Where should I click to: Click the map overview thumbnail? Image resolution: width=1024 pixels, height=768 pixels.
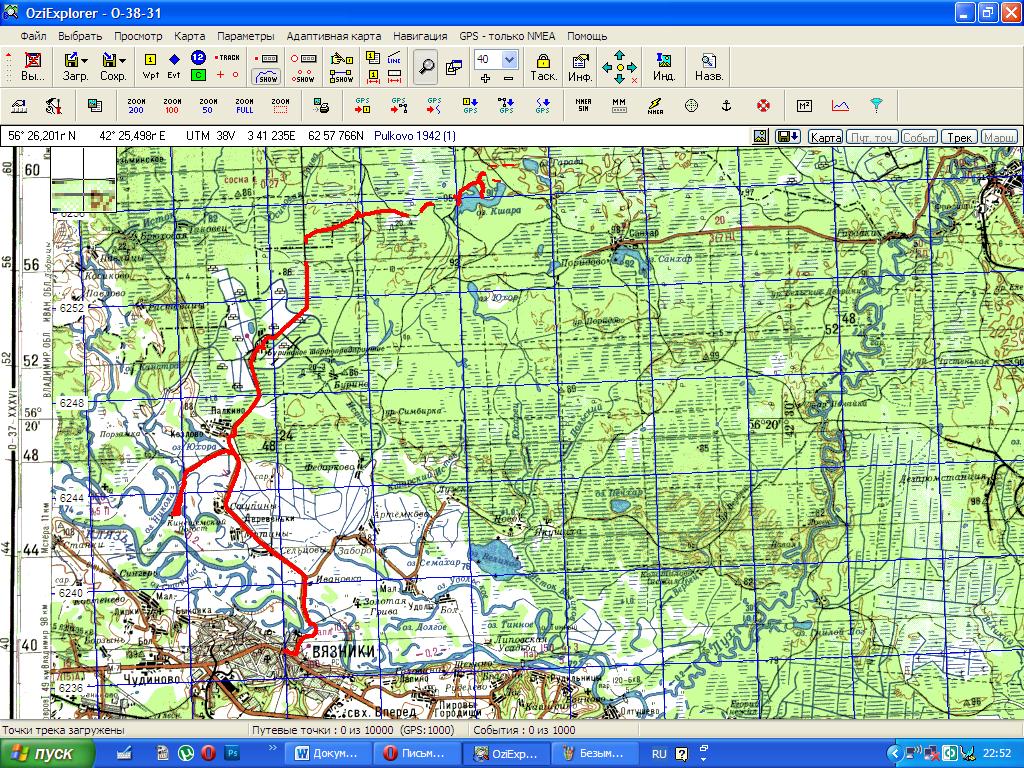coord(86,193)
